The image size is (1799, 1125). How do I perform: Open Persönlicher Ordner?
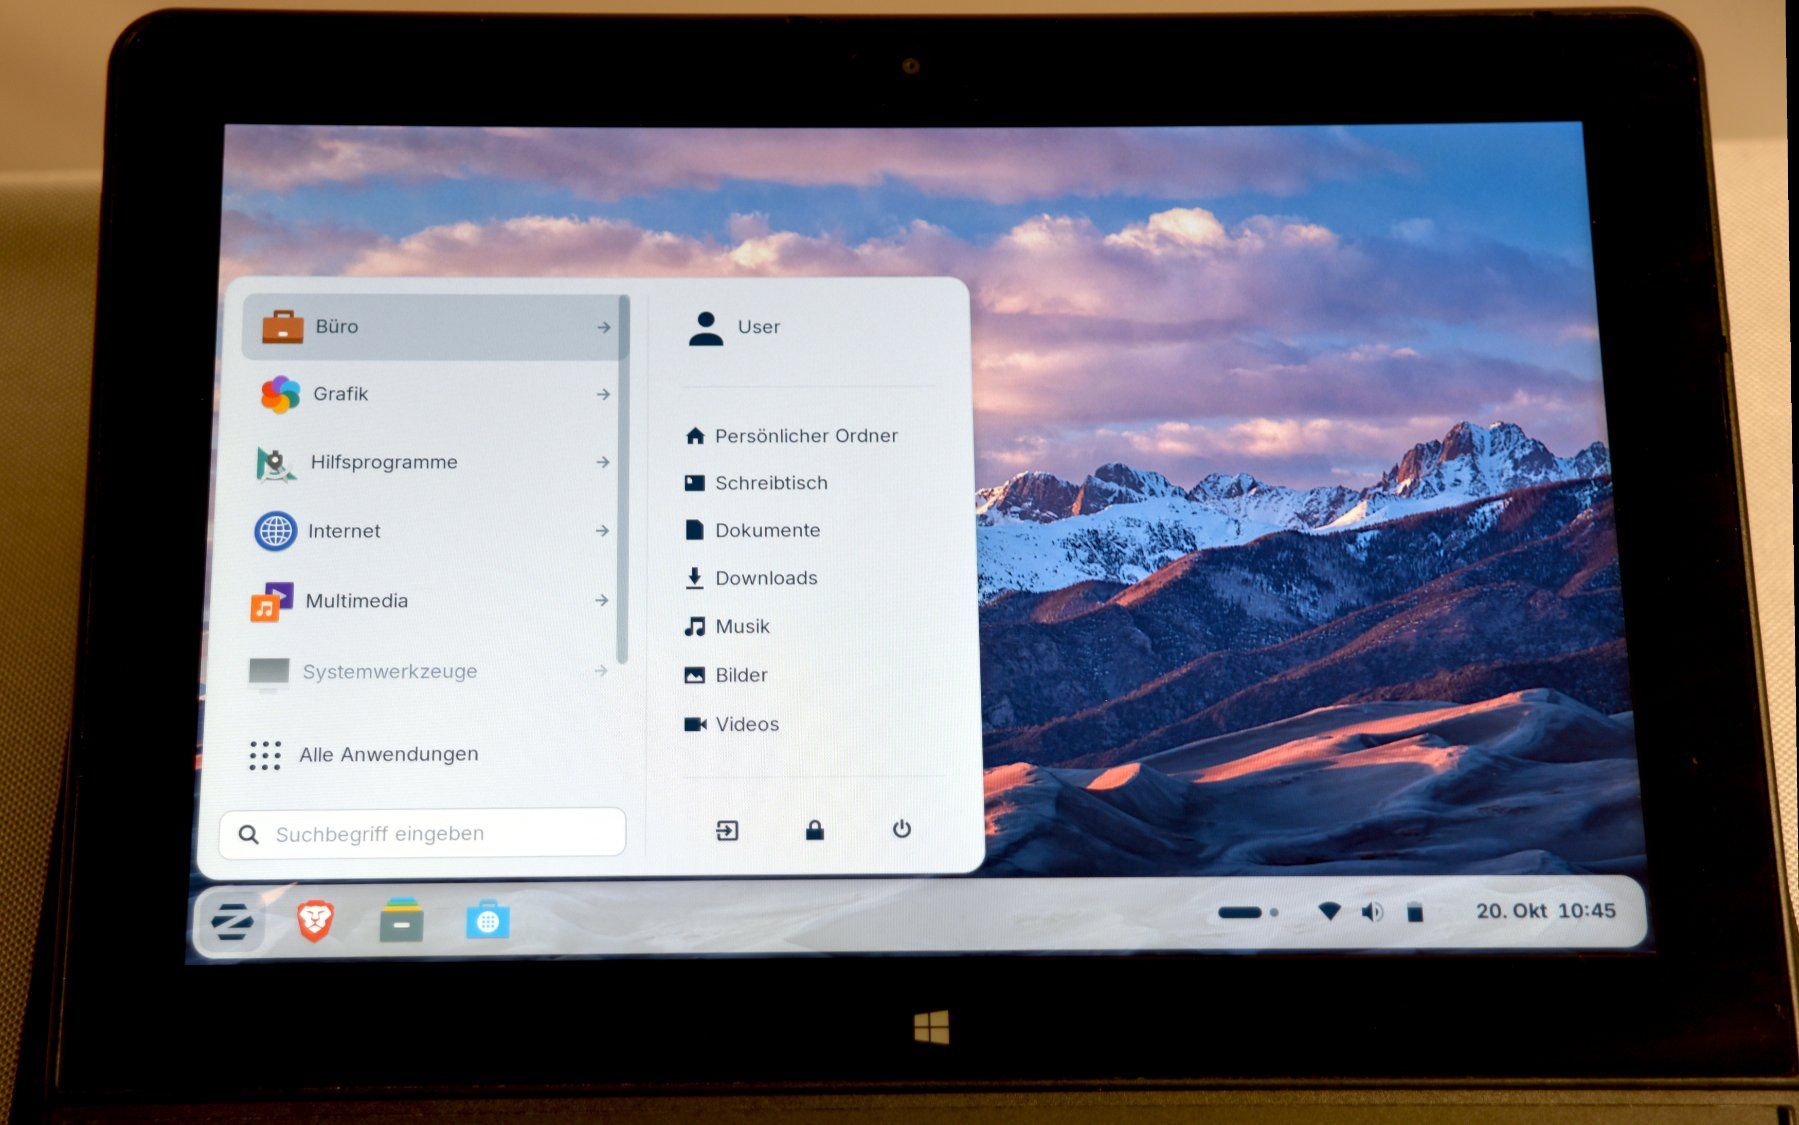tap(791, 436)
